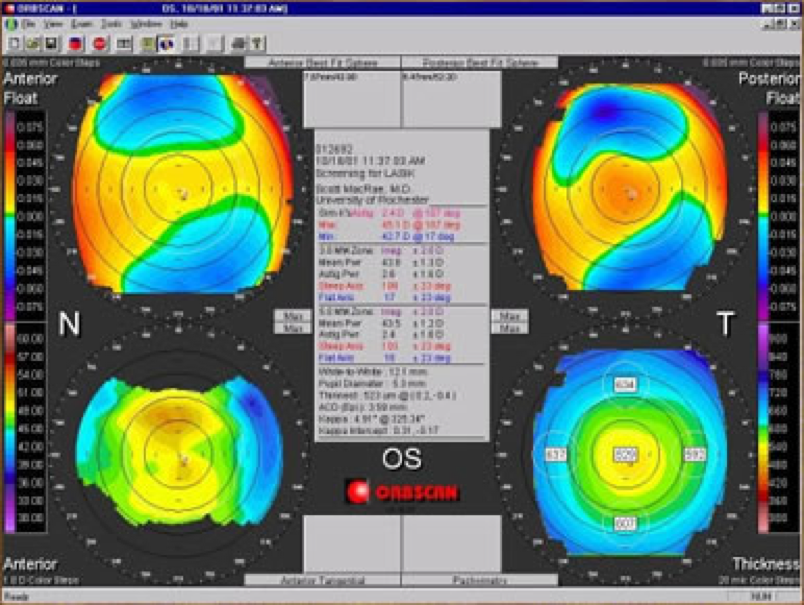Click the 3.0 MM Zone header row

click(381, 251)
